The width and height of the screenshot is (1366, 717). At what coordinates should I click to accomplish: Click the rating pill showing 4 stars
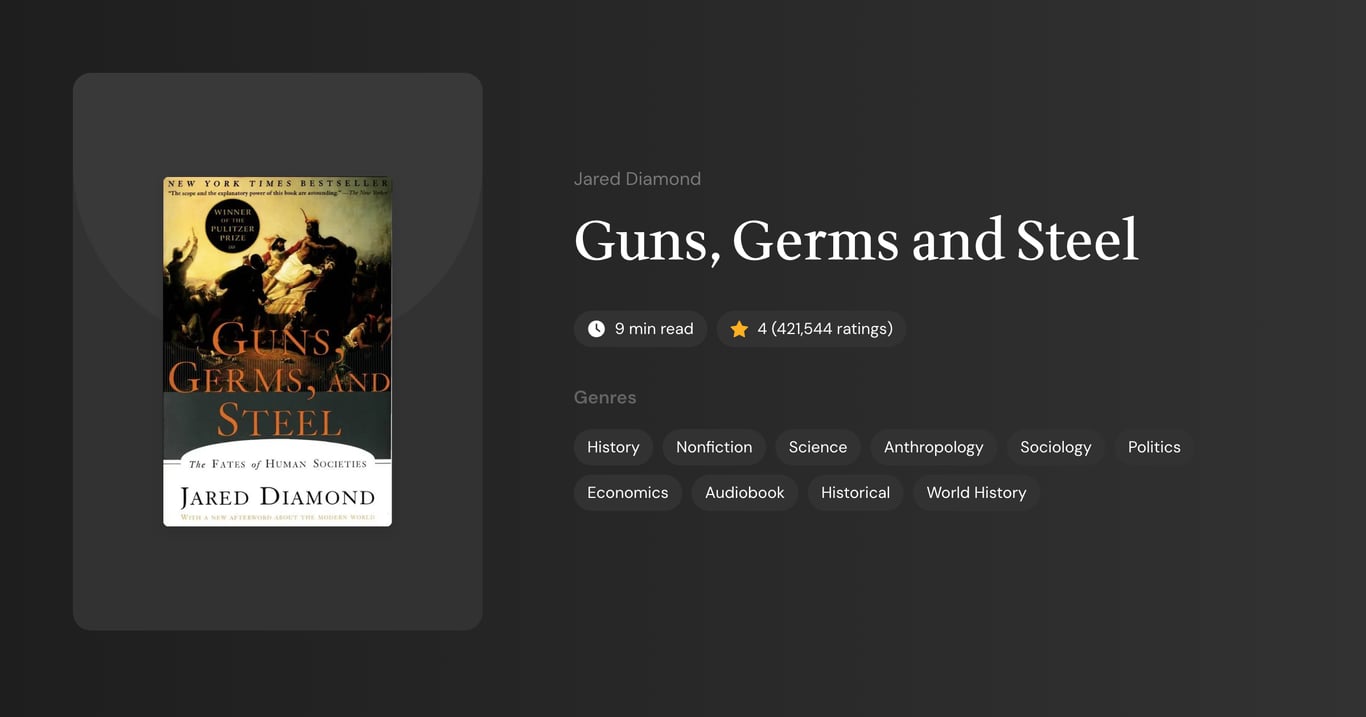(810, 328)
